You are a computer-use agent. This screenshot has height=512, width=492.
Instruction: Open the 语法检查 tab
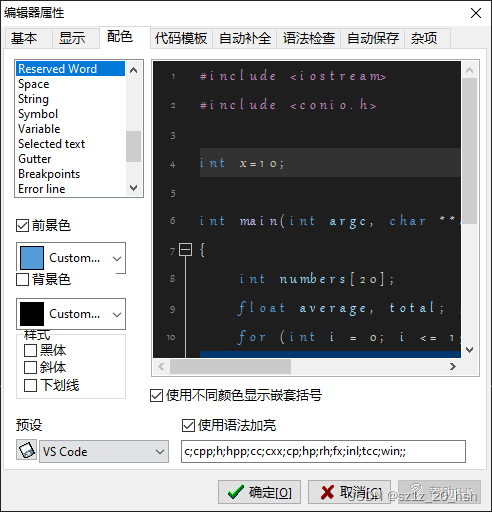click(309, 38)
